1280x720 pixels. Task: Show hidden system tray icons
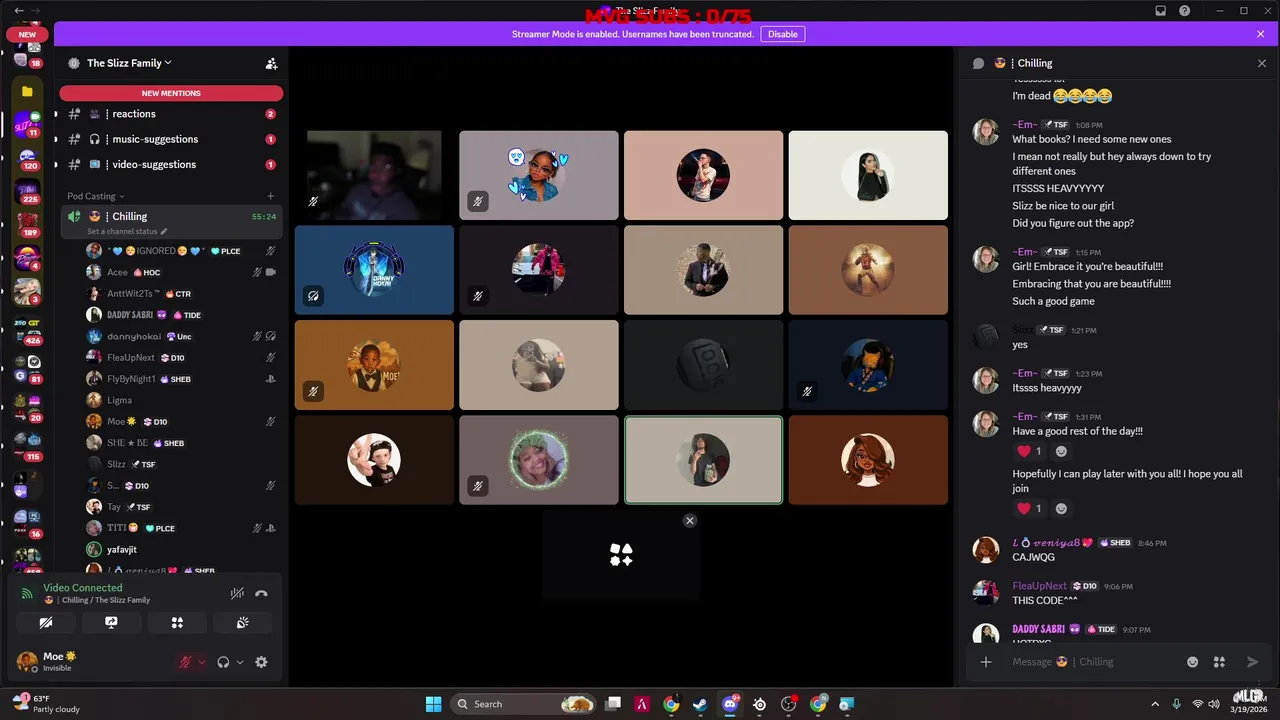coord(1155,704)
